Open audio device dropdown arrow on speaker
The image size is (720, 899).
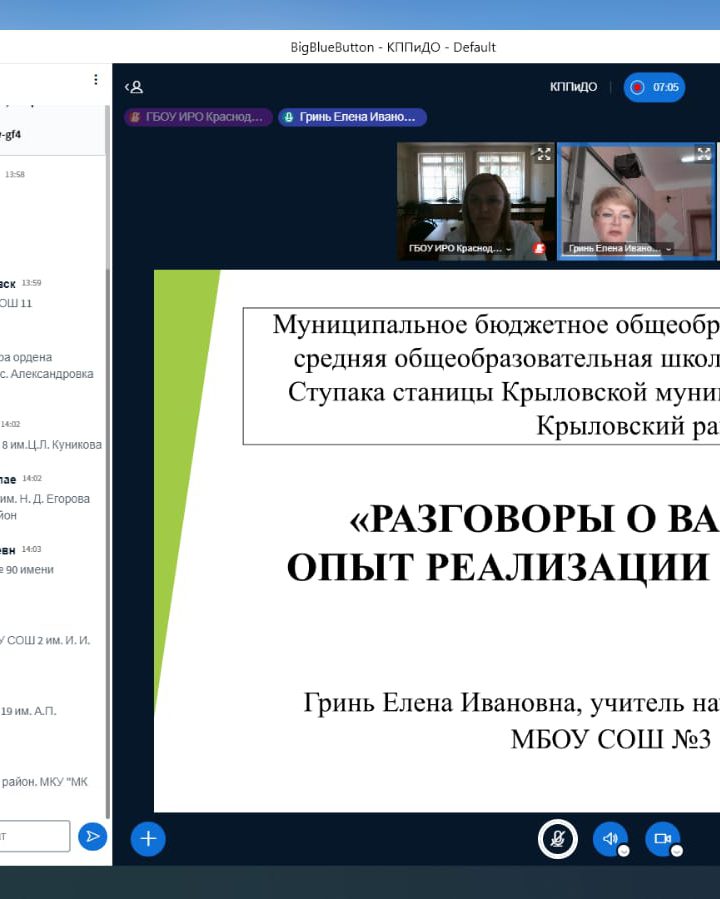624,851
